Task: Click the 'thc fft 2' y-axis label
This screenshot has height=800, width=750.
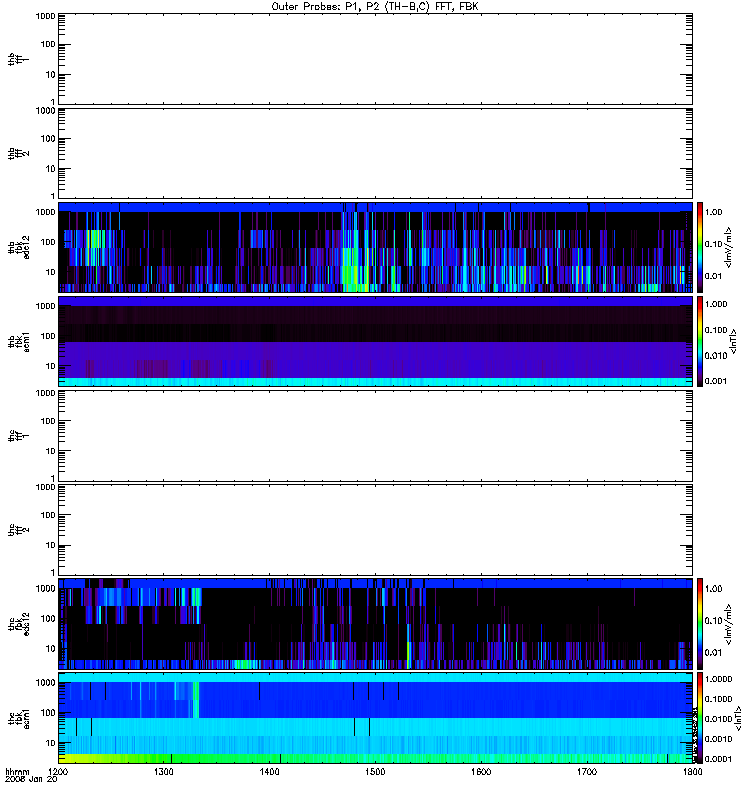Action: pos(18,530)
